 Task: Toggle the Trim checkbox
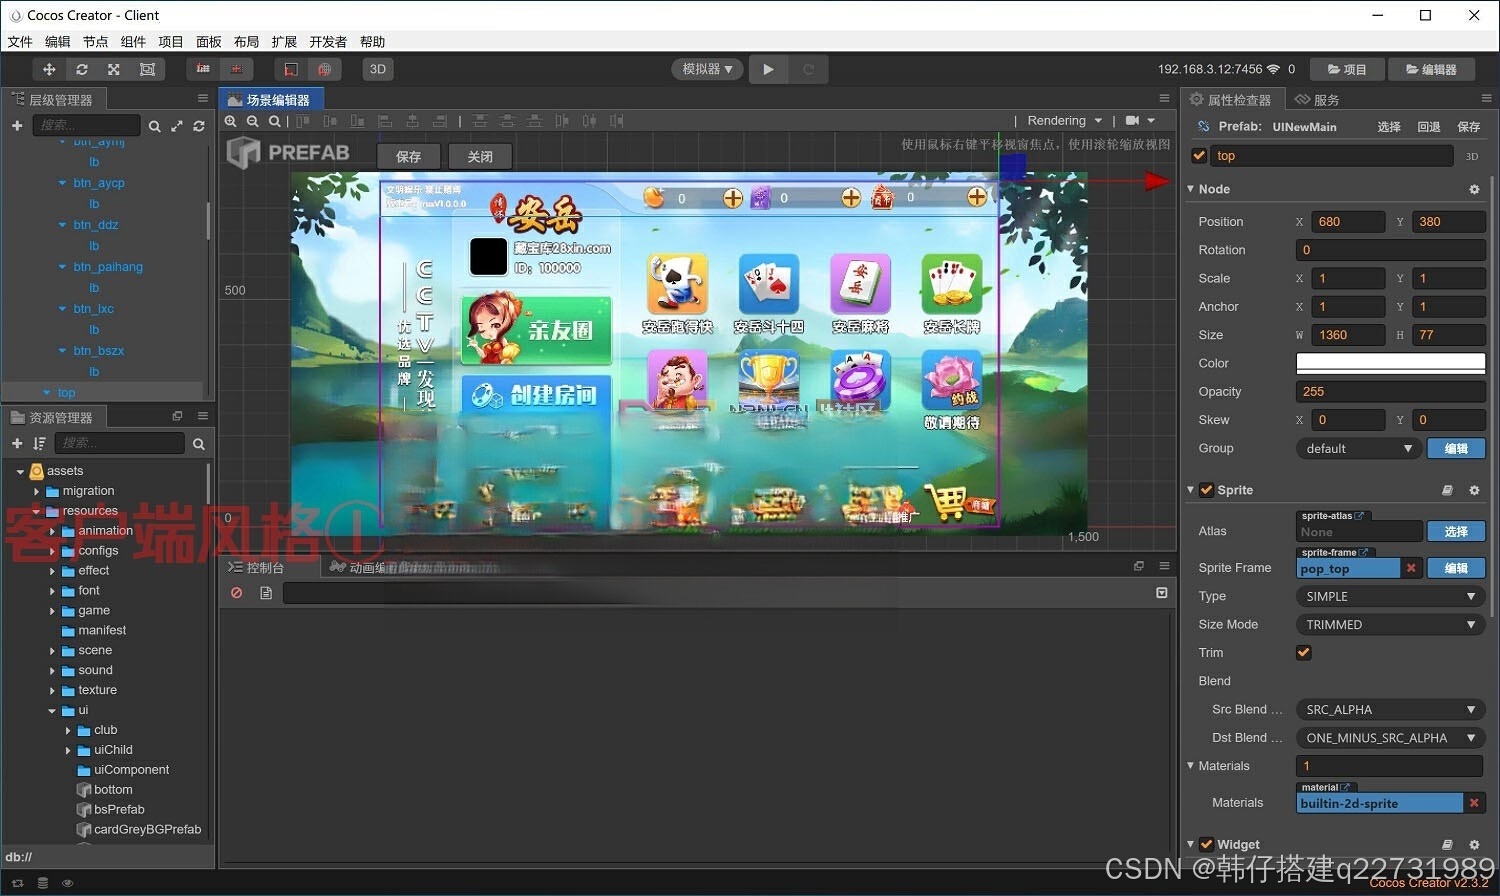(1304, 653)
